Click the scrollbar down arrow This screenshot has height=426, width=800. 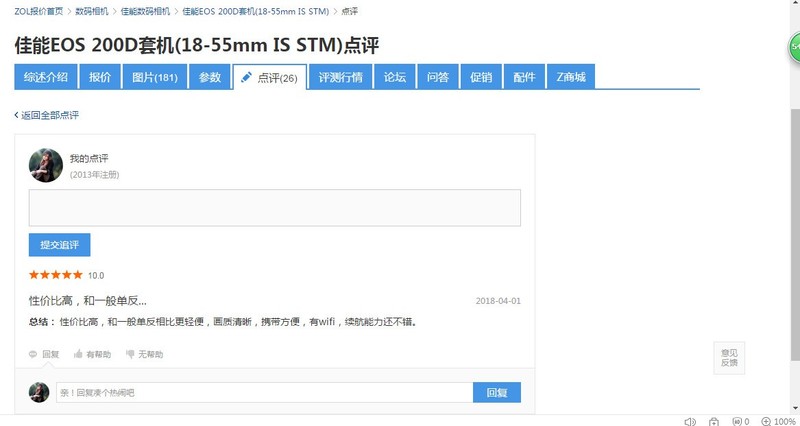(795, 408)
